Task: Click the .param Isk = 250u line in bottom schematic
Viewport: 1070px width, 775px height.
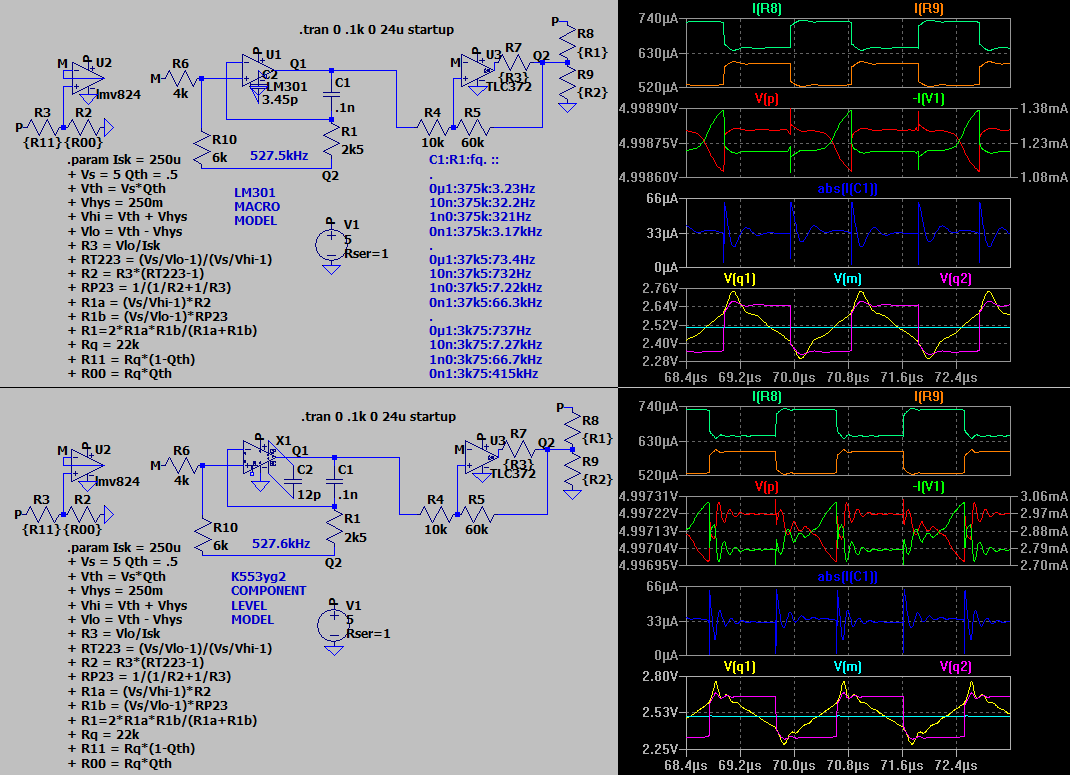Action: [124, 548]
